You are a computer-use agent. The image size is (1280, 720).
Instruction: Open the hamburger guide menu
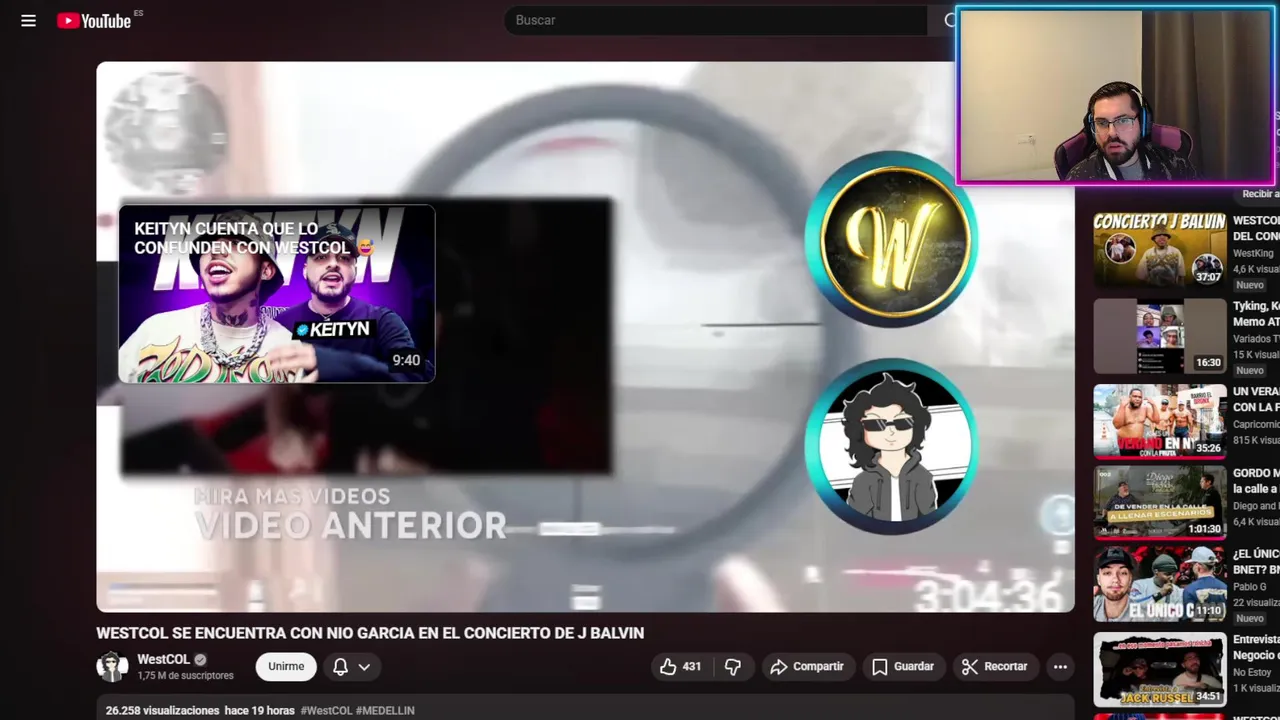[28, 20]
